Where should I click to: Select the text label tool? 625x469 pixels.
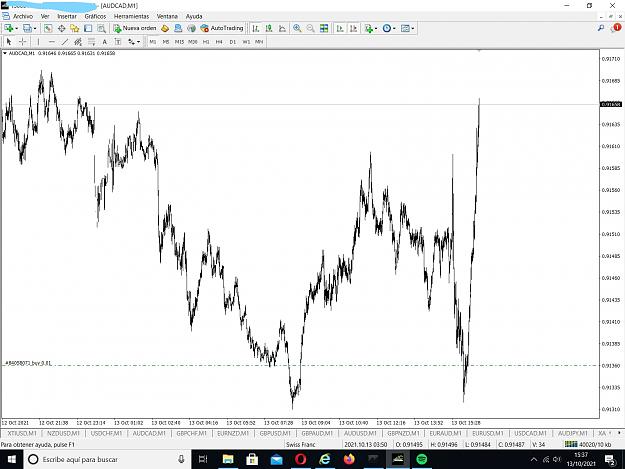pyautogui.click(x=118, y=41)
